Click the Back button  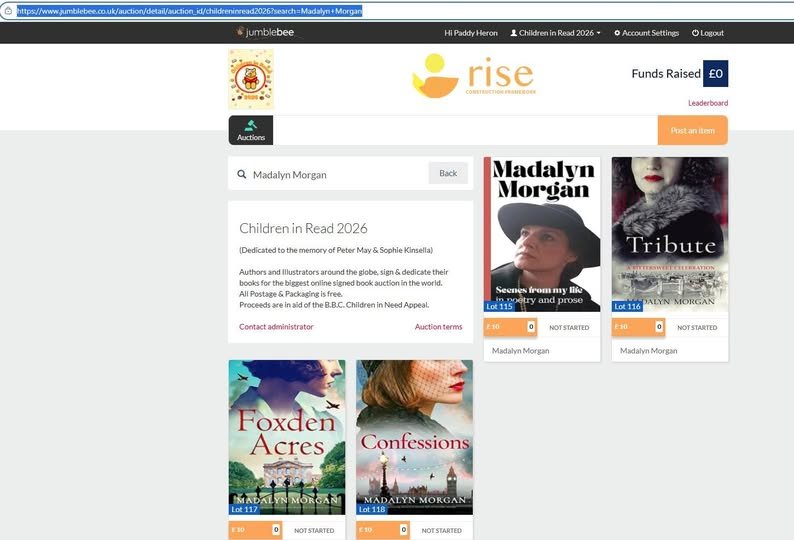[448, 173]
